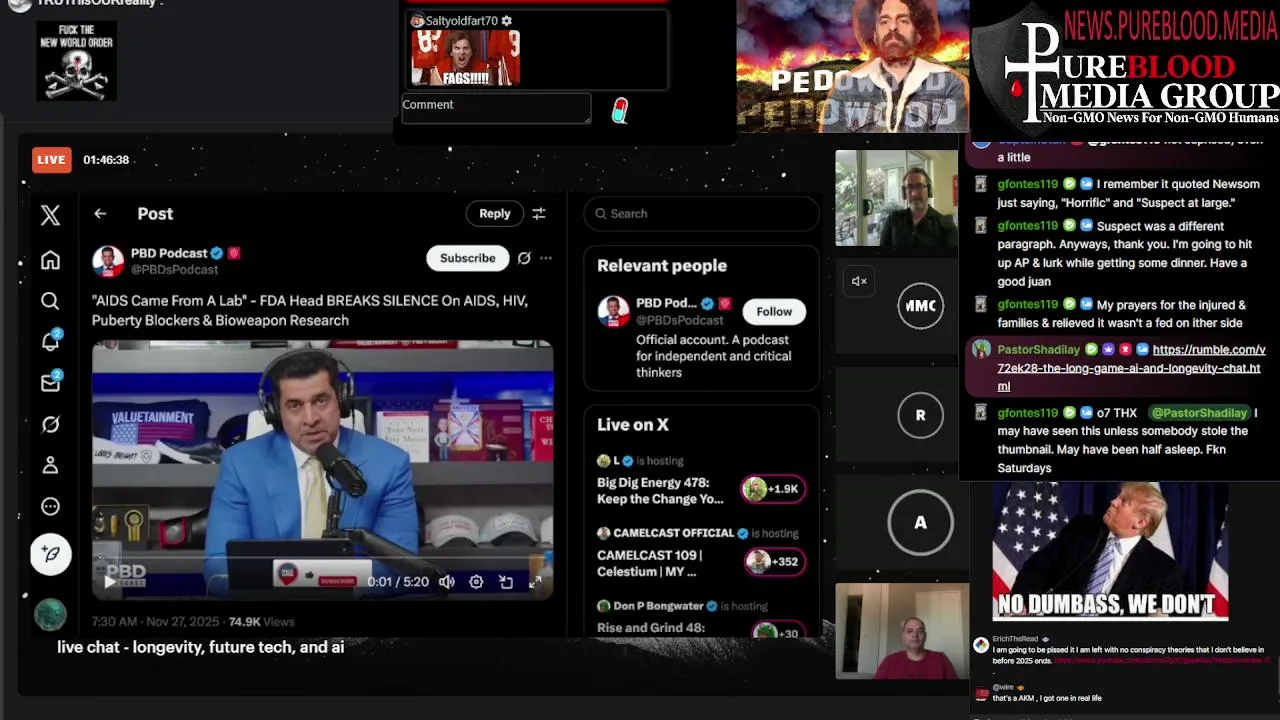Open Grok icon in X sidebar
Viewport: 1280px width, 720px height.
click(50, 424)
